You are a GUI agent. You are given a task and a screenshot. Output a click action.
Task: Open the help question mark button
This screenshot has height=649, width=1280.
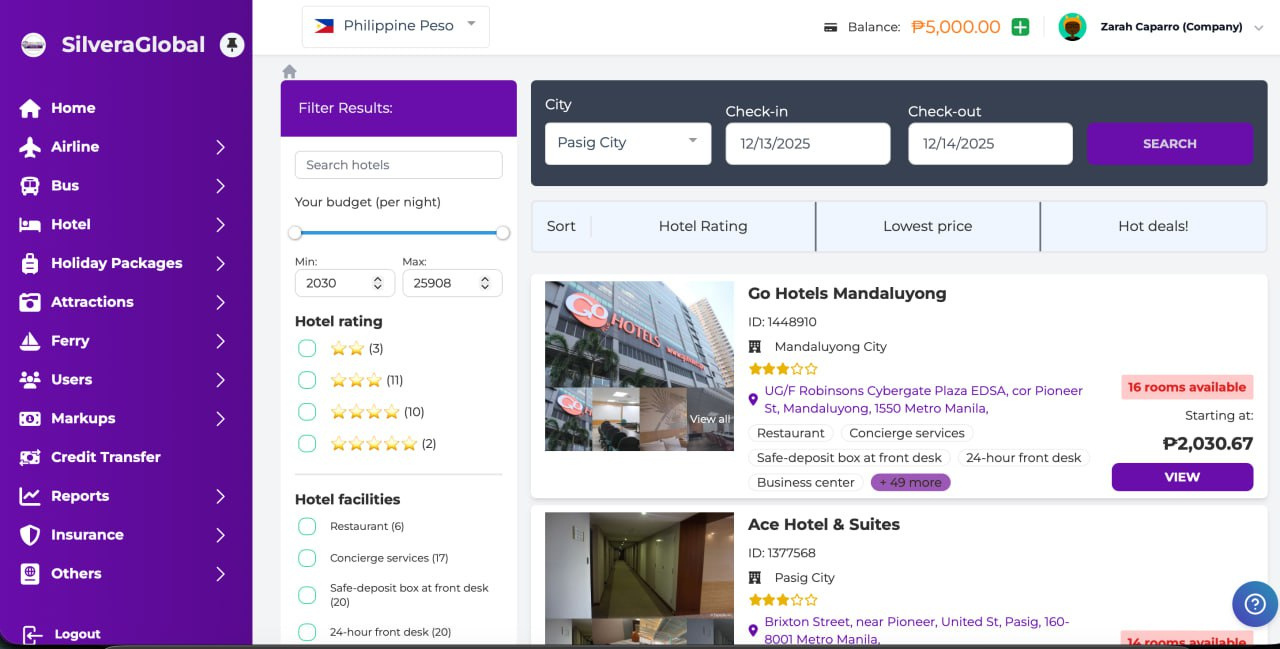point(1254,604)
